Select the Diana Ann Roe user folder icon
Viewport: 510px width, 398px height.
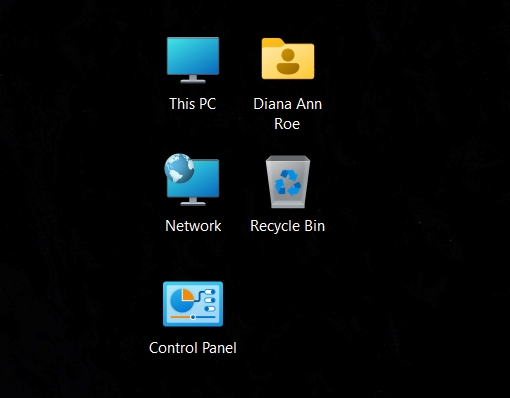[288, 59]
